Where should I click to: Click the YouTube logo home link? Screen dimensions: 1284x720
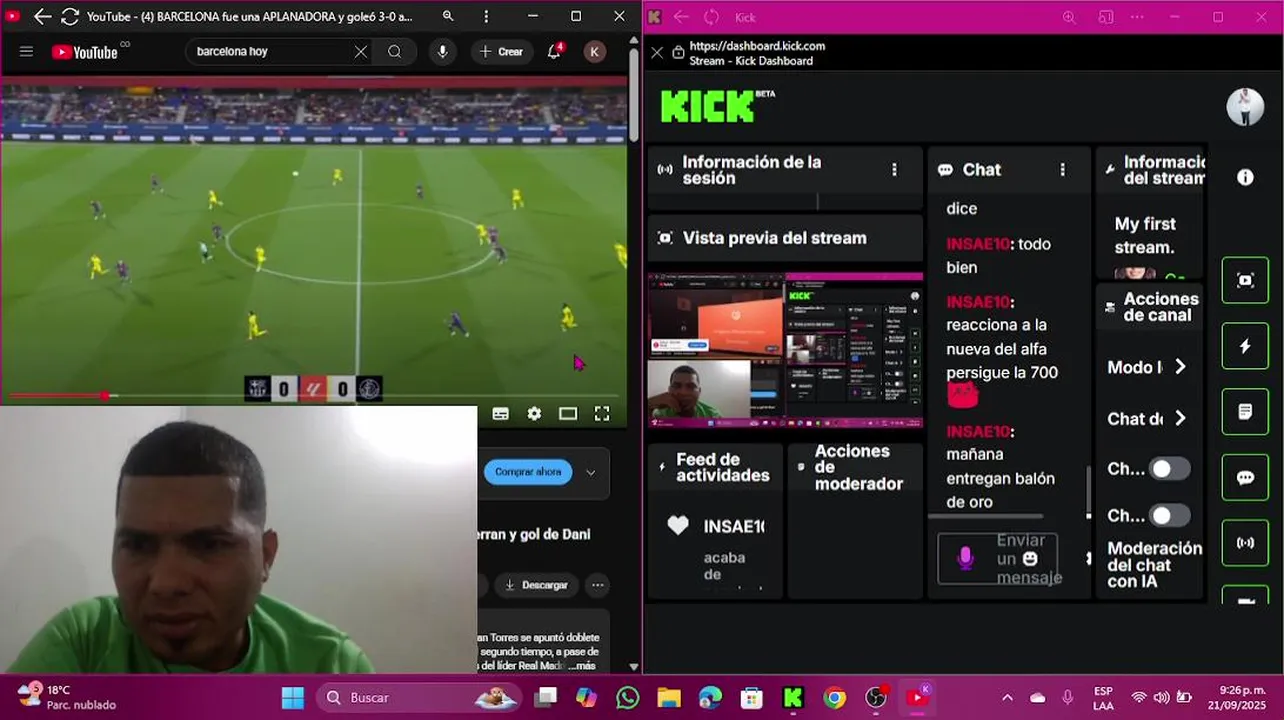tap(85, 52)
